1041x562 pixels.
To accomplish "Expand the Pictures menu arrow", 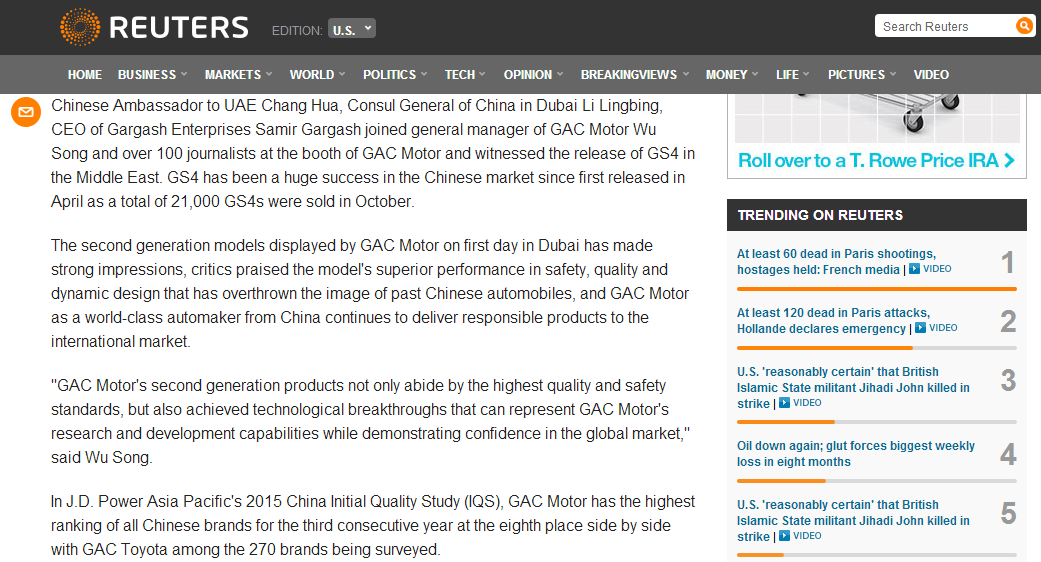I will (893, 74).
